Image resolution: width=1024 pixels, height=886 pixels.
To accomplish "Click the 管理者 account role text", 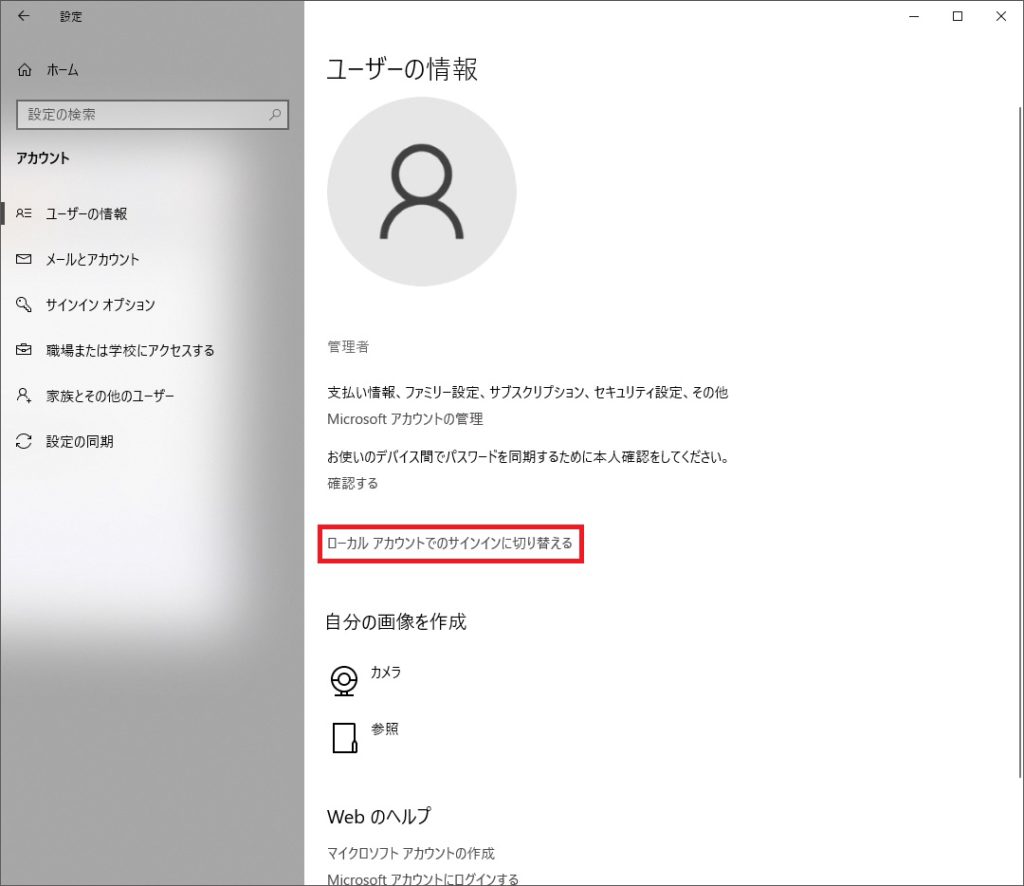I will coord(348,347).
